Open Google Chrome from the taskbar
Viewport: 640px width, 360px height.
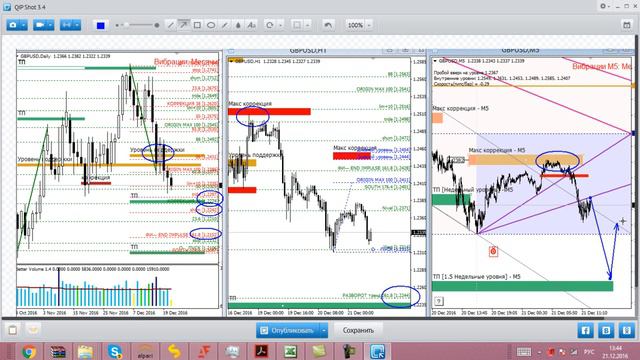coord(29,351)
